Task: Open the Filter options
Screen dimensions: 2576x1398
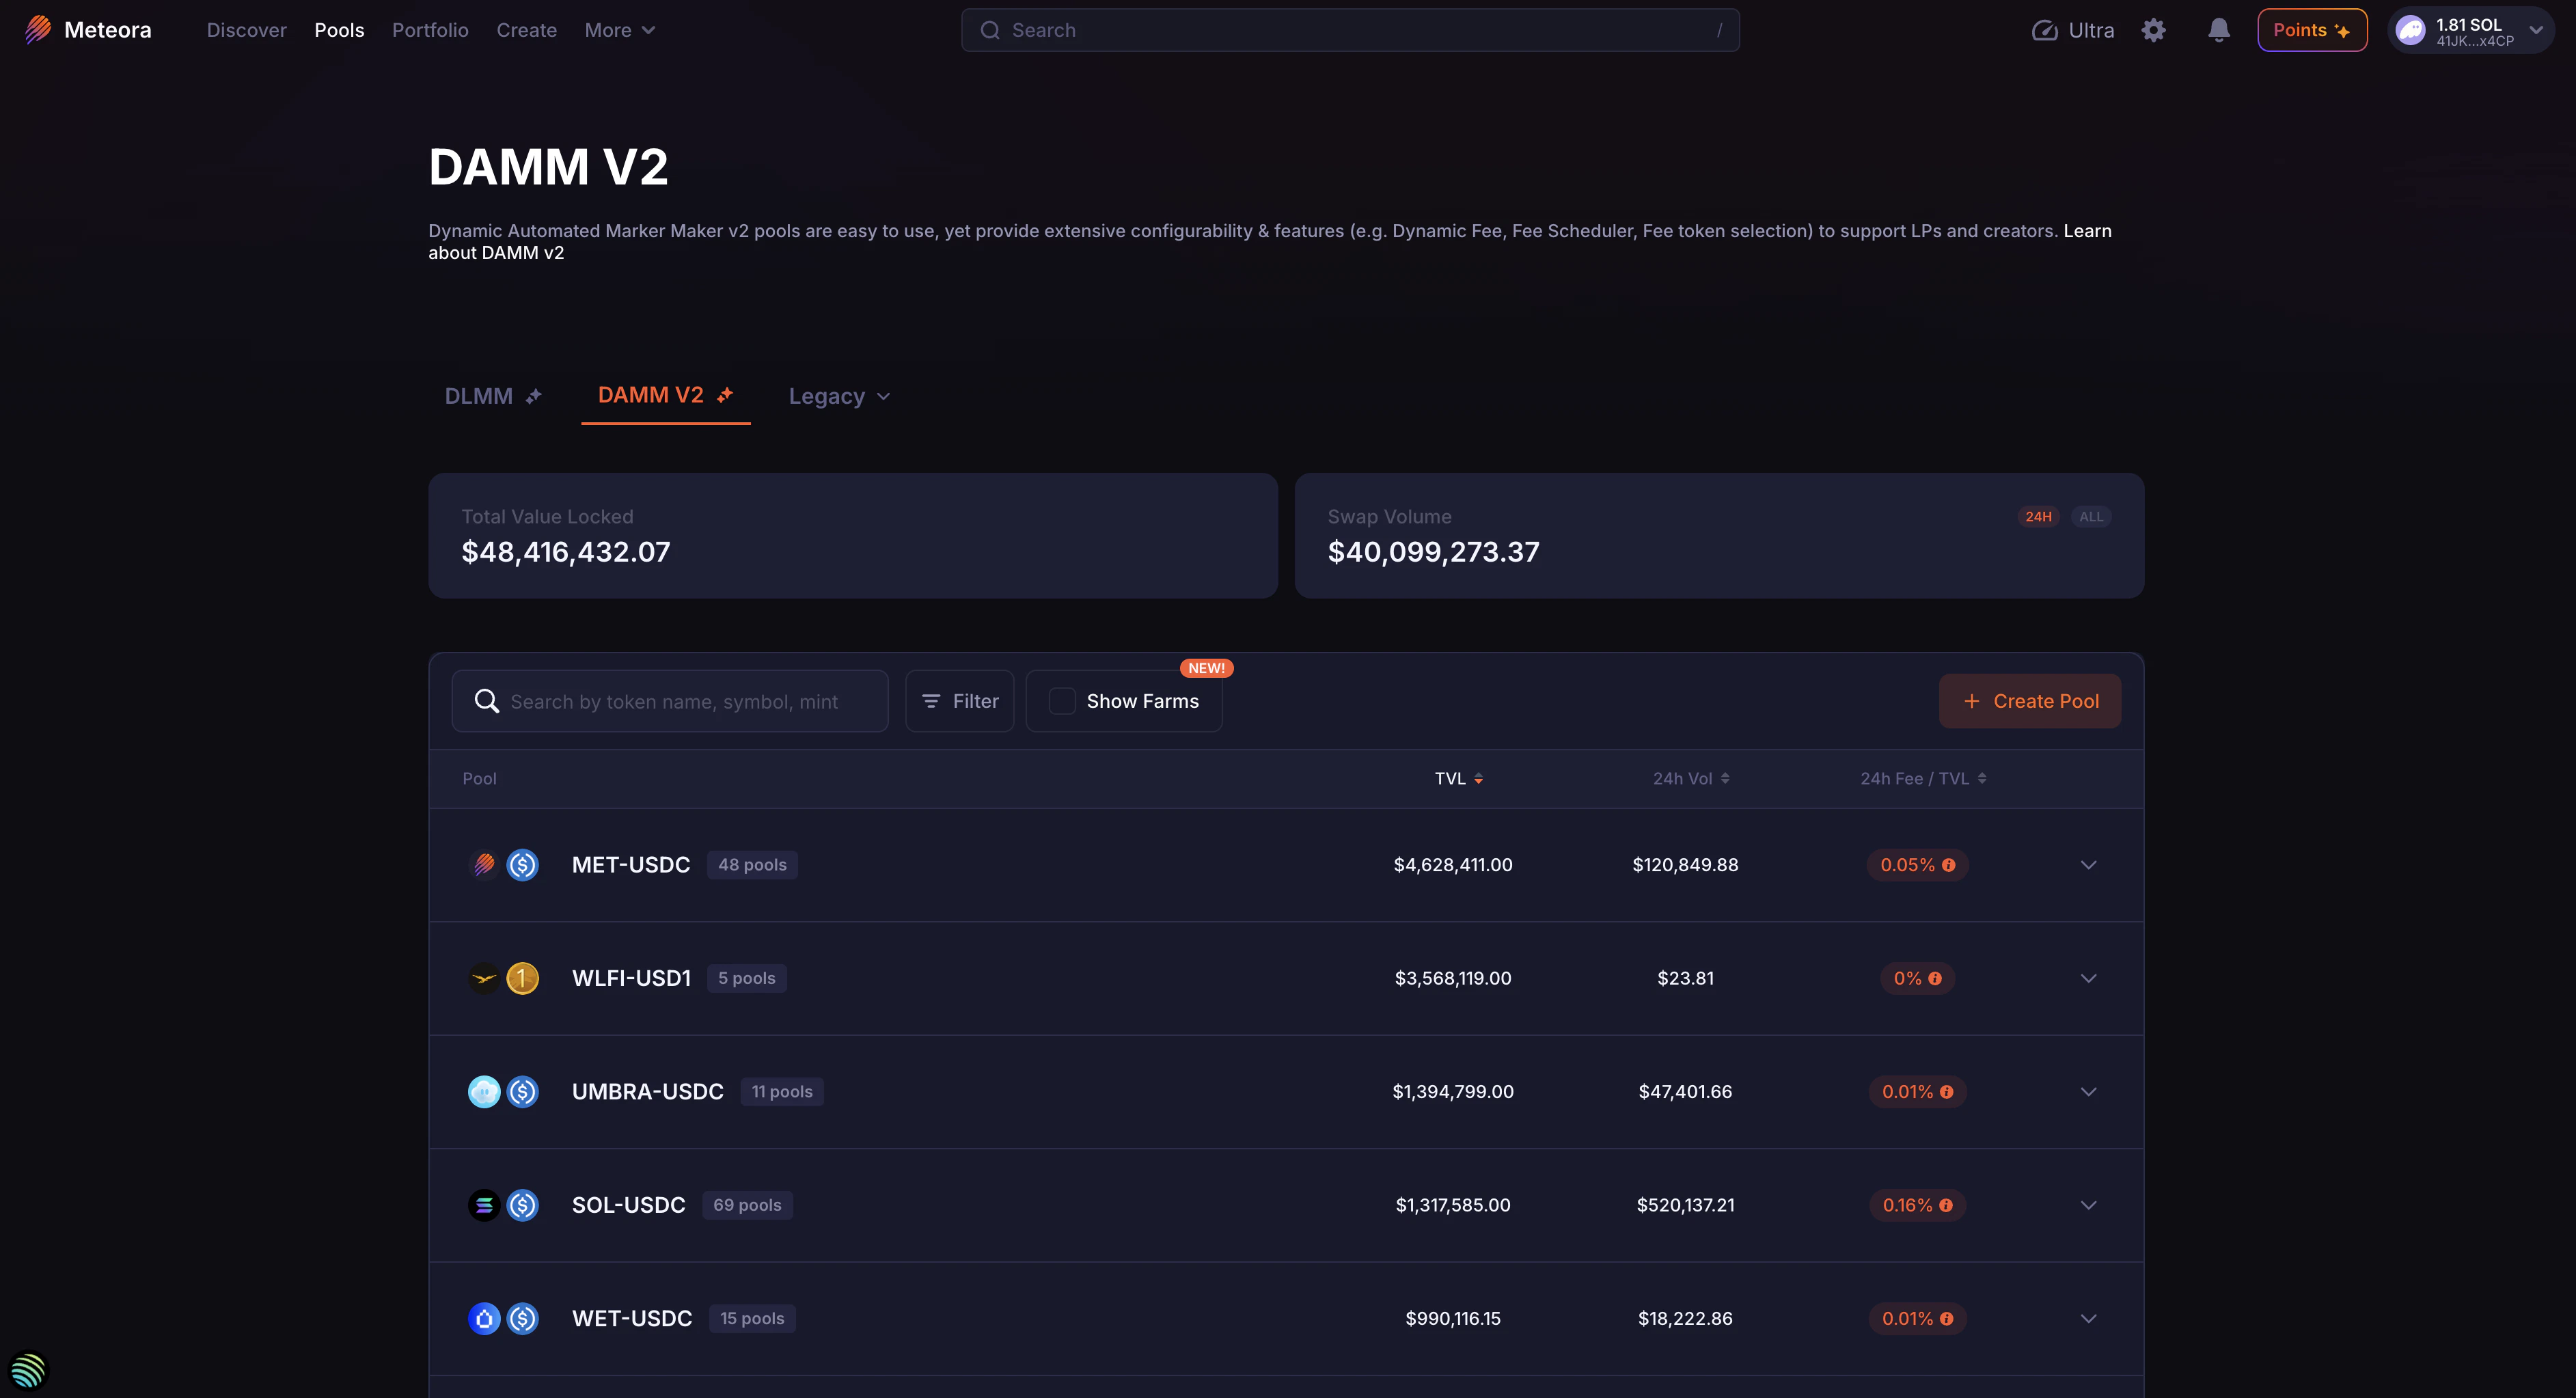Action: click(959, 701)
